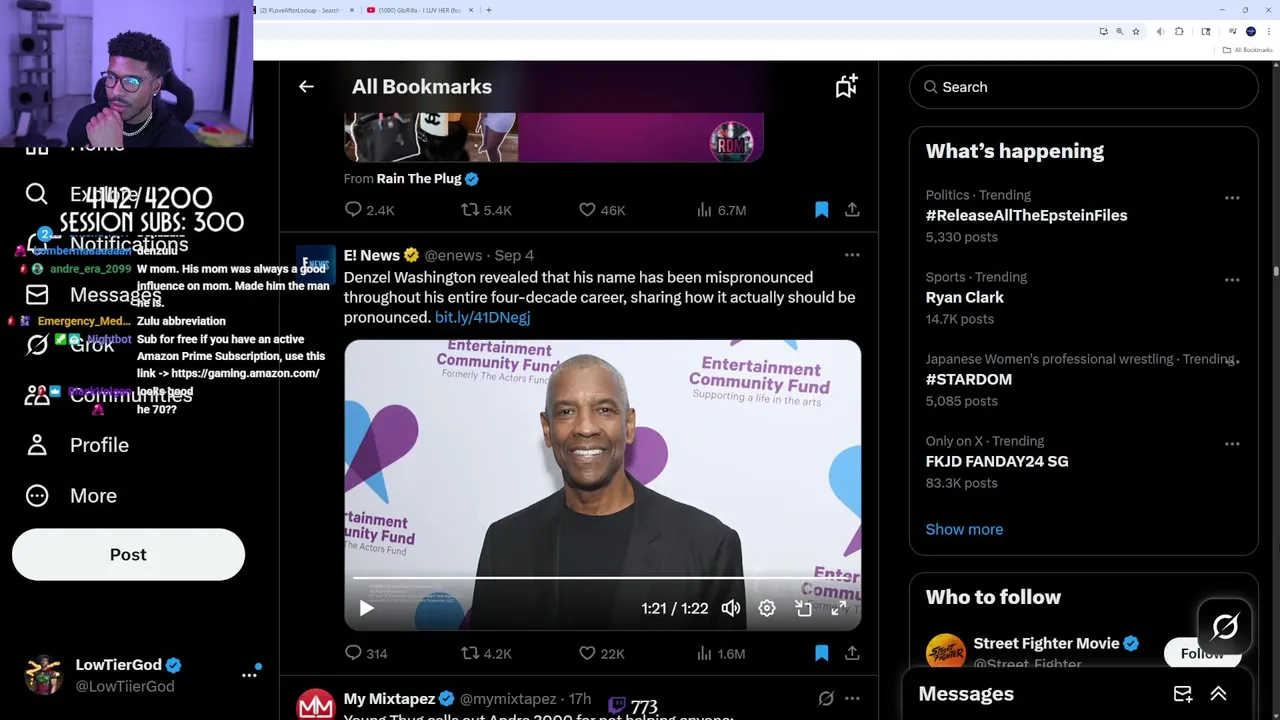Open video settings gear
The height and width of the screenshot is (720, 1280).
coord(767,608)
